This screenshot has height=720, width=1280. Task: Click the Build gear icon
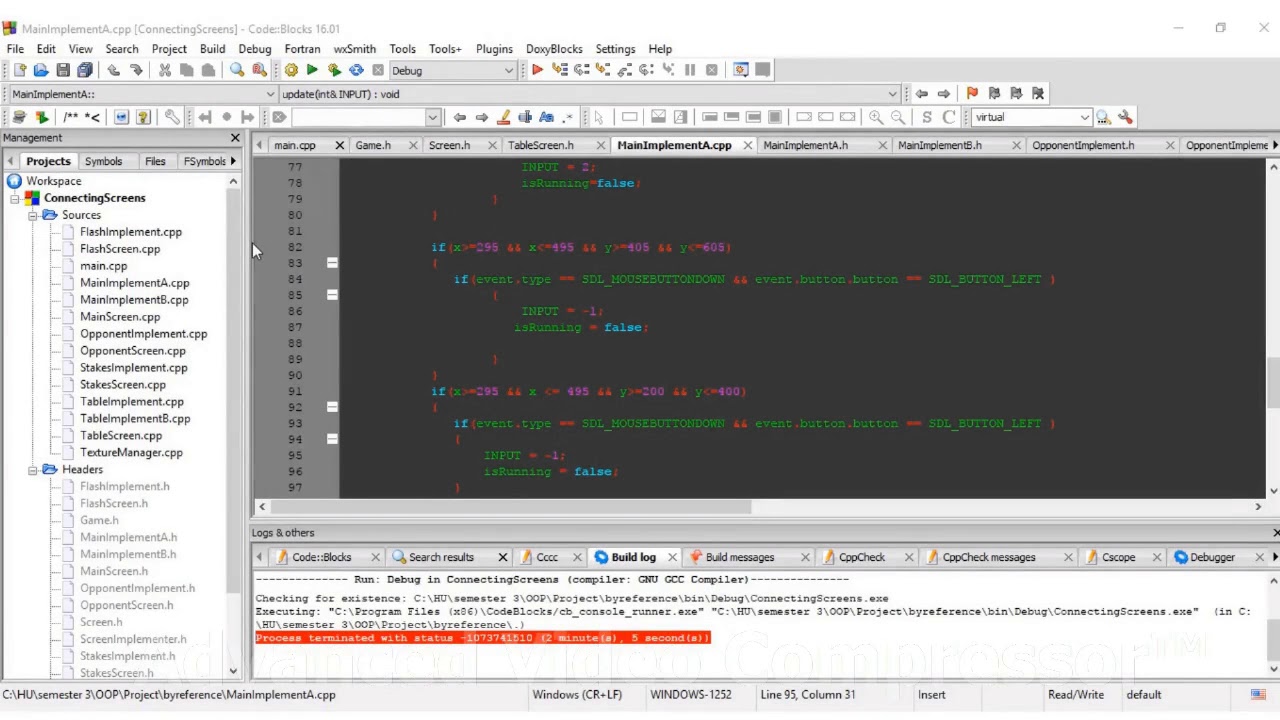[x=291, y=70]
